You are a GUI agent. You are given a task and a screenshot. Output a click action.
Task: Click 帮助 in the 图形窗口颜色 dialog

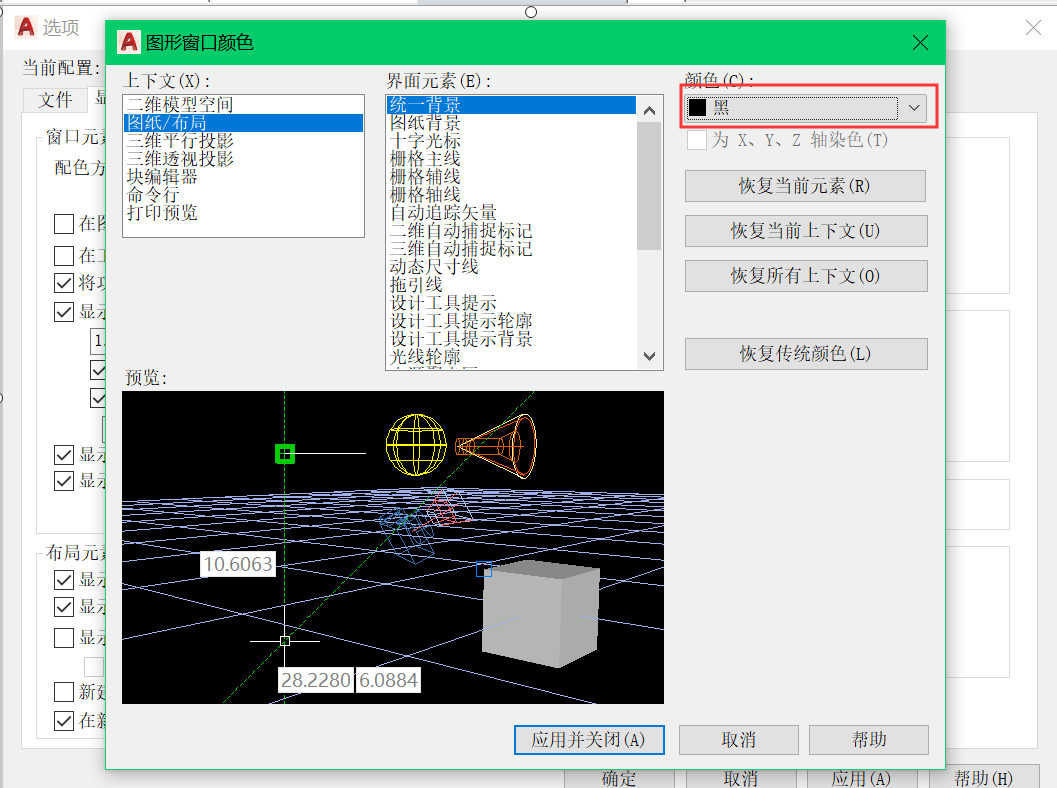868,740
